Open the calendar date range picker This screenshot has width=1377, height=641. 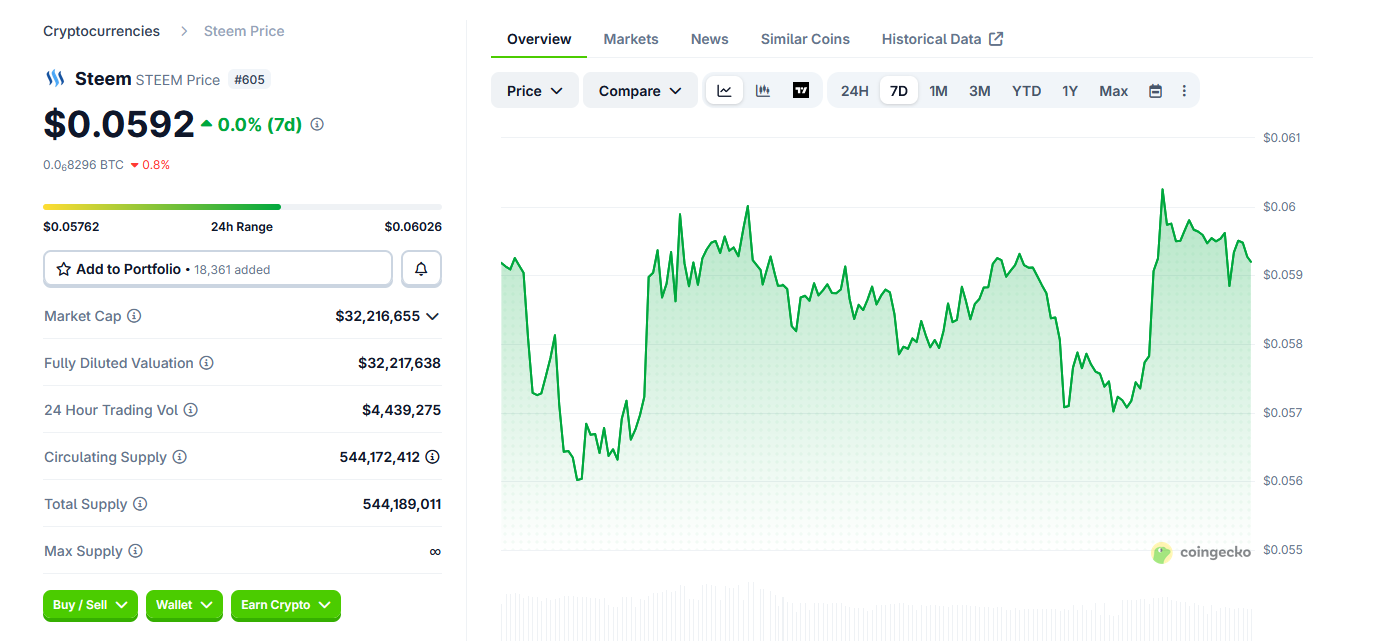(x=1155, y=91)
